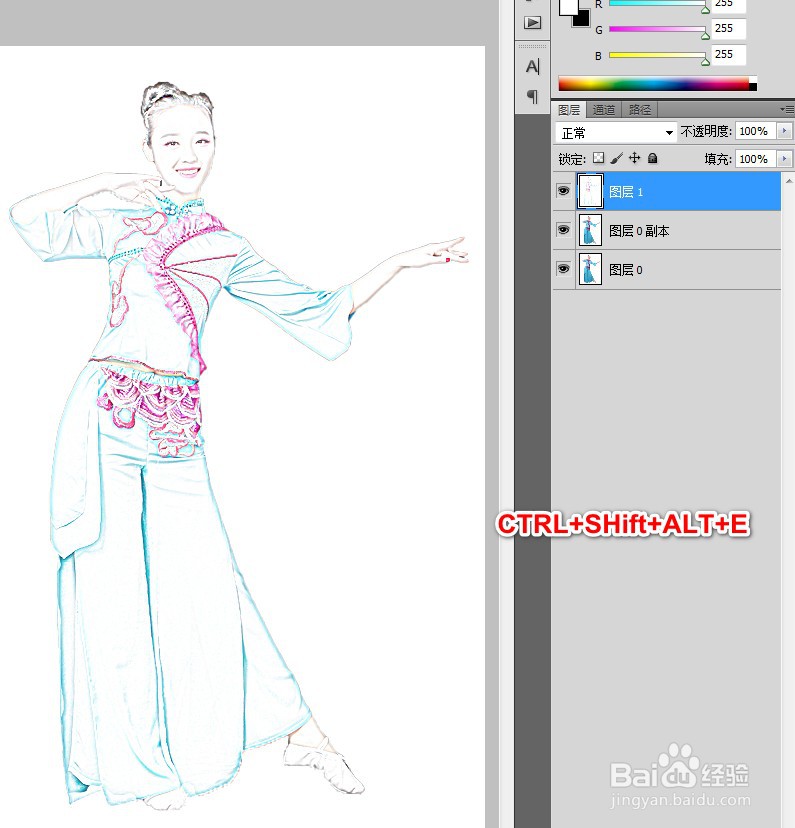The image size is (795, 828).
Task: Select the 图层 0 layer thumbnail
Action: [x=590, y=269]
